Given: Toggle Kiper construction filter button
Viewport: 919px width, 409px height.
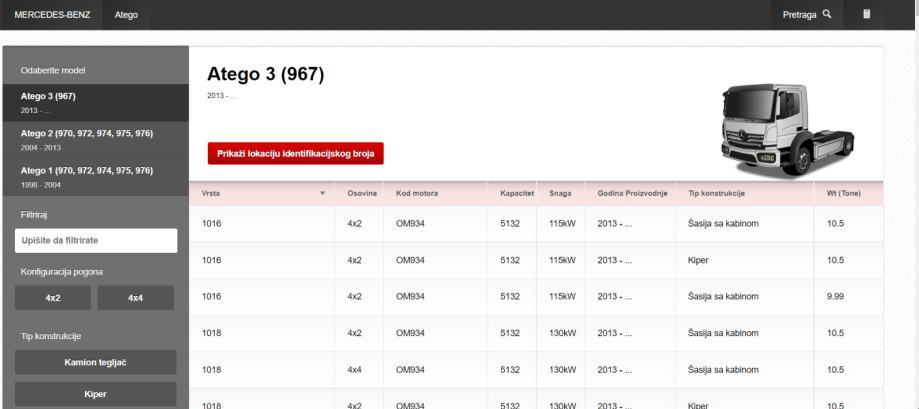Looking at the screenshot, I should [x=96, y=394].
